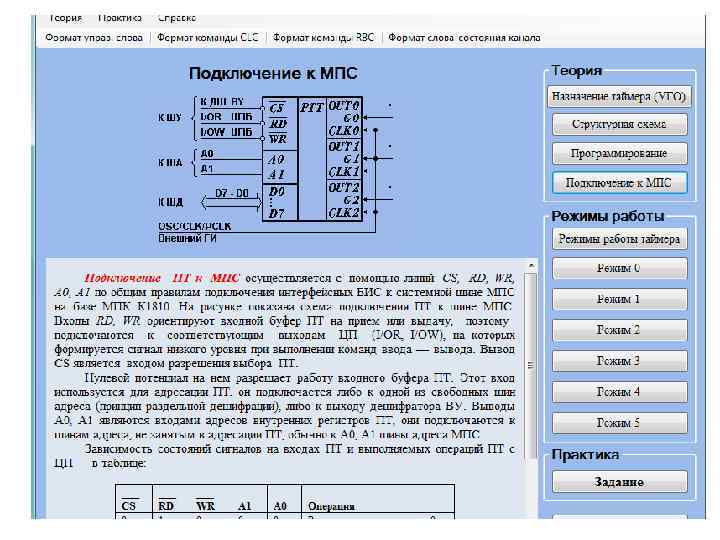
Task: Click Назначение таймера (УГО) button
Action: pyautogui.click(x=619, y=96)
